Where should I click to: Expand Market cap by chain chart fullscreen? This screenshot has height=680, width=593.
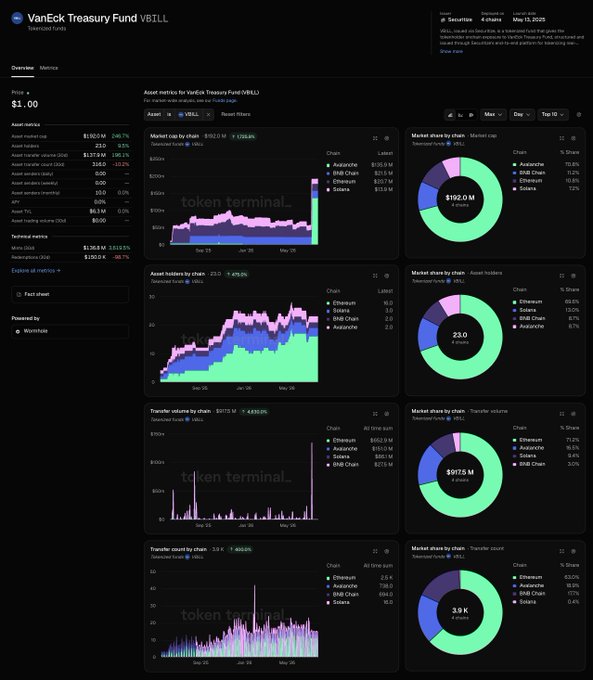[375, 138]
